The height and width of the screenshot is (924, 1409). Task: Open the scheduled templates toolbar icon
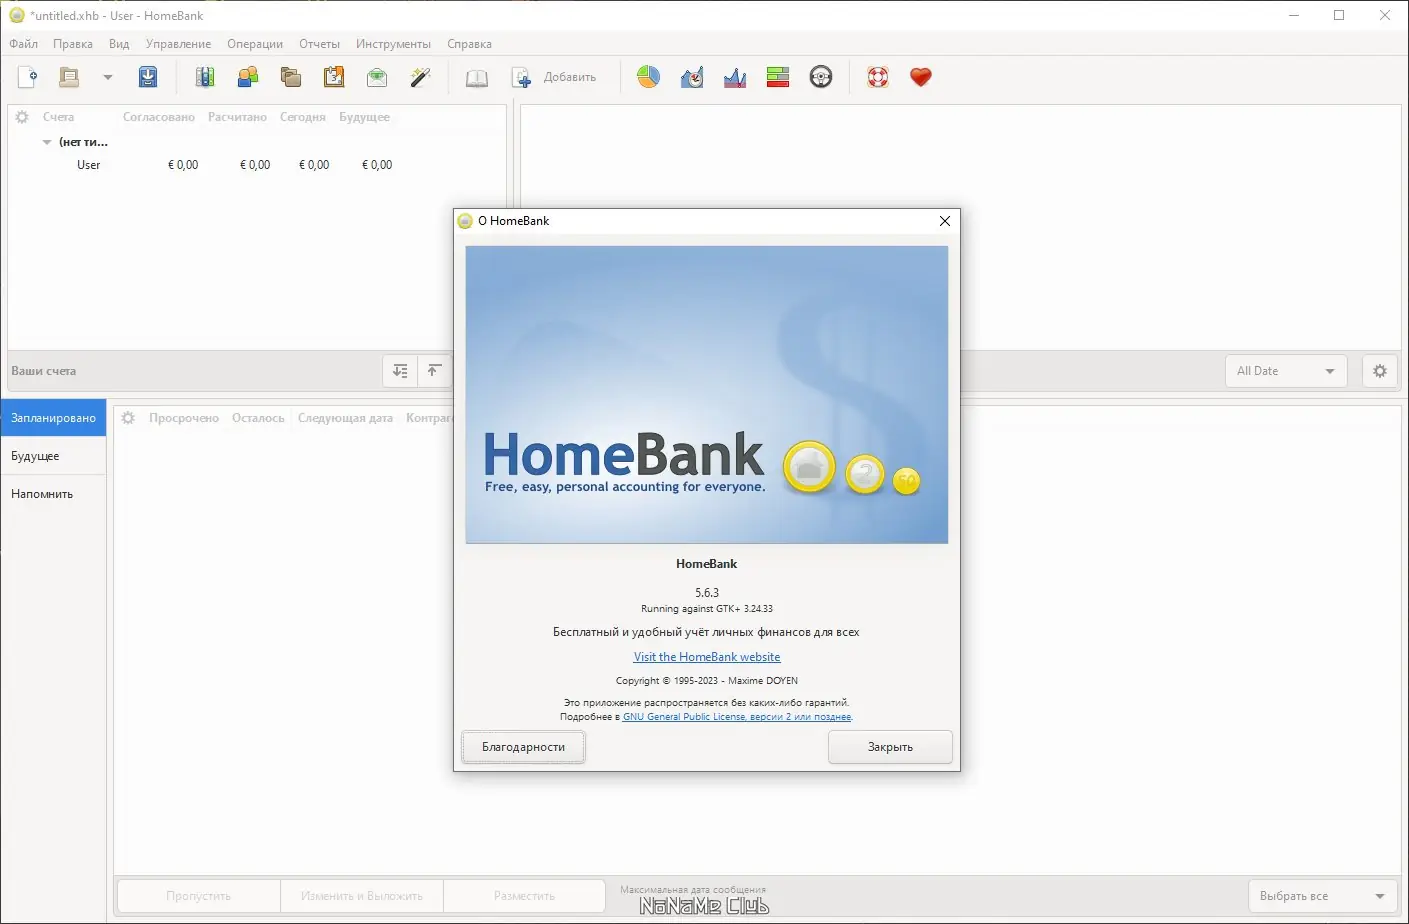[334, 77]
